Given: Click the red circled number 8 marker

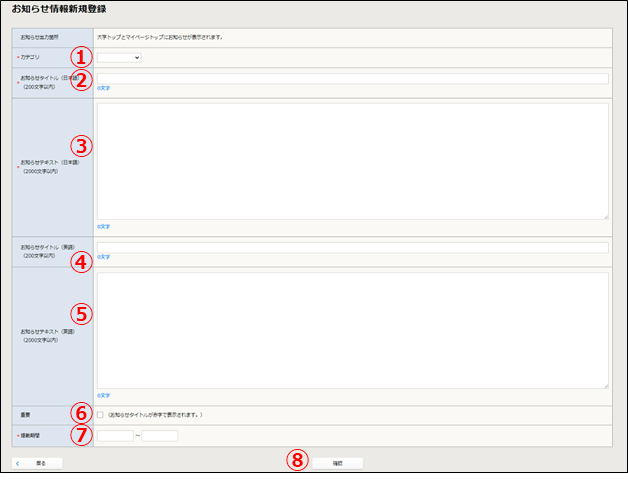Looking at the screenshot, I should [x=296, y=460].
